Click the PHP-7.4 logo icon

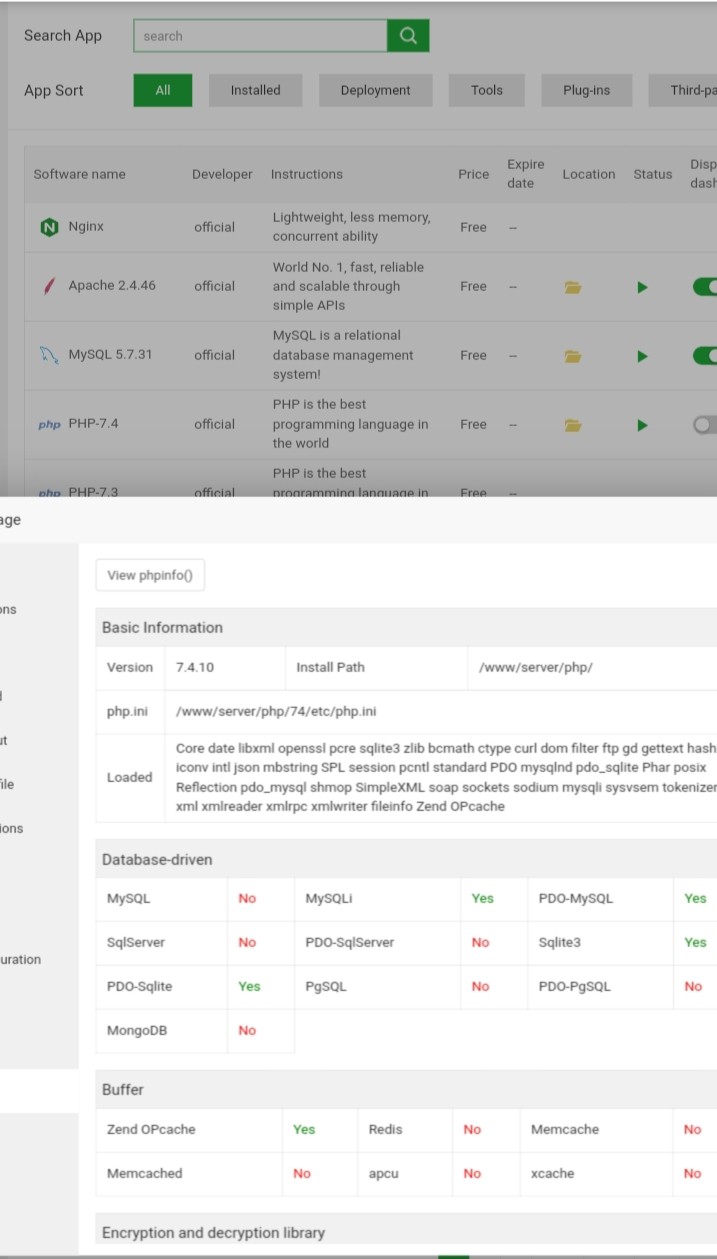[49, 424]
